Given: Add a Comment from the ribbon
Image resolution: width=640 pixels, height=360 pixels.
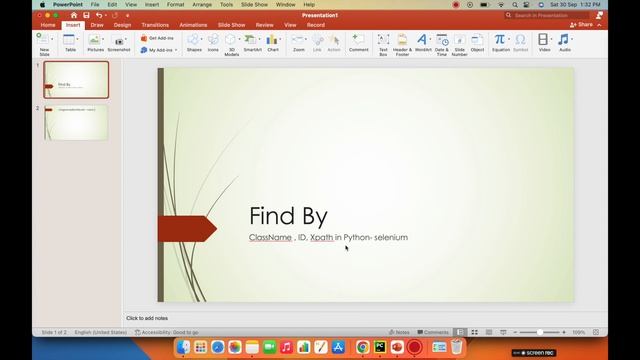Looking at the screenshot, I should 358,43.
